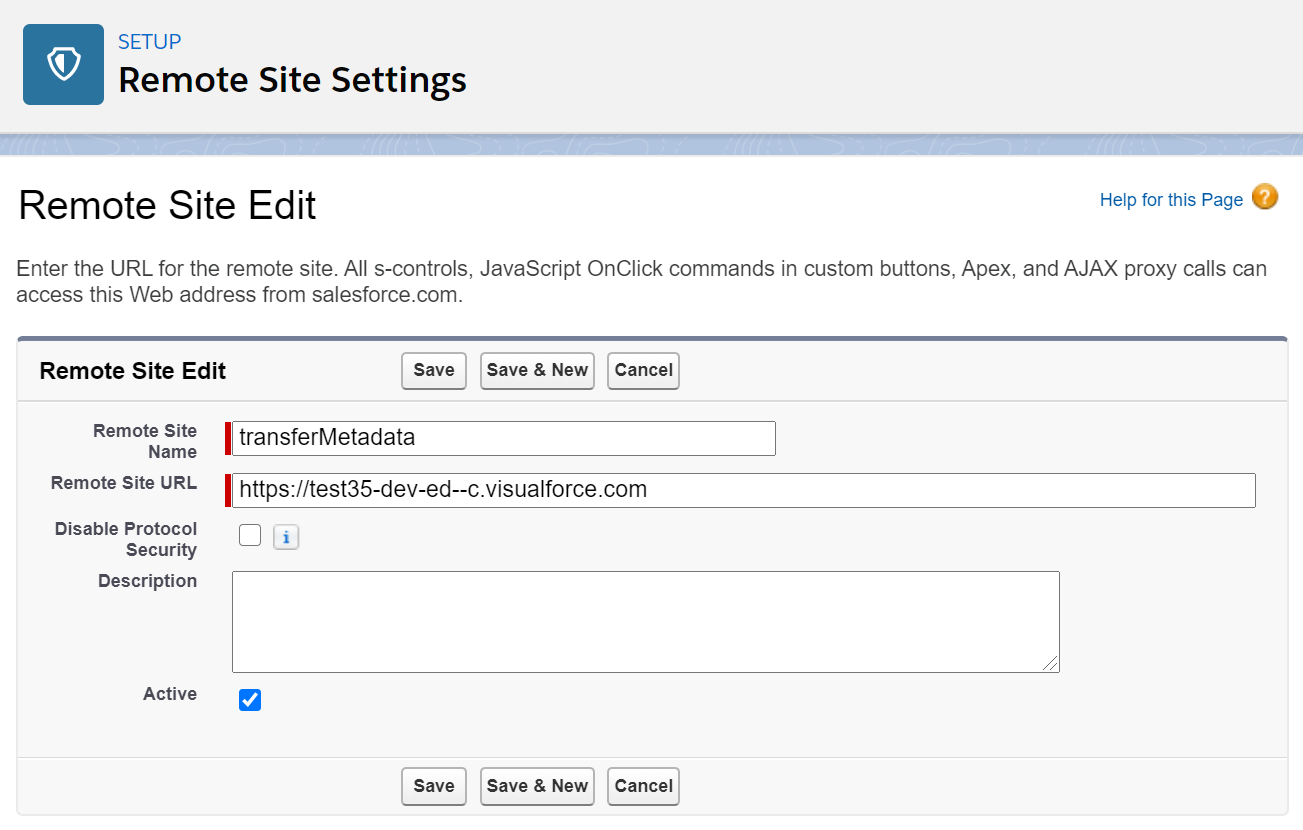This screenshot has width=1303, height=830.
Task: Uncheck the Active checkbox
Action: pyautogui.click(x=250, y=700)
